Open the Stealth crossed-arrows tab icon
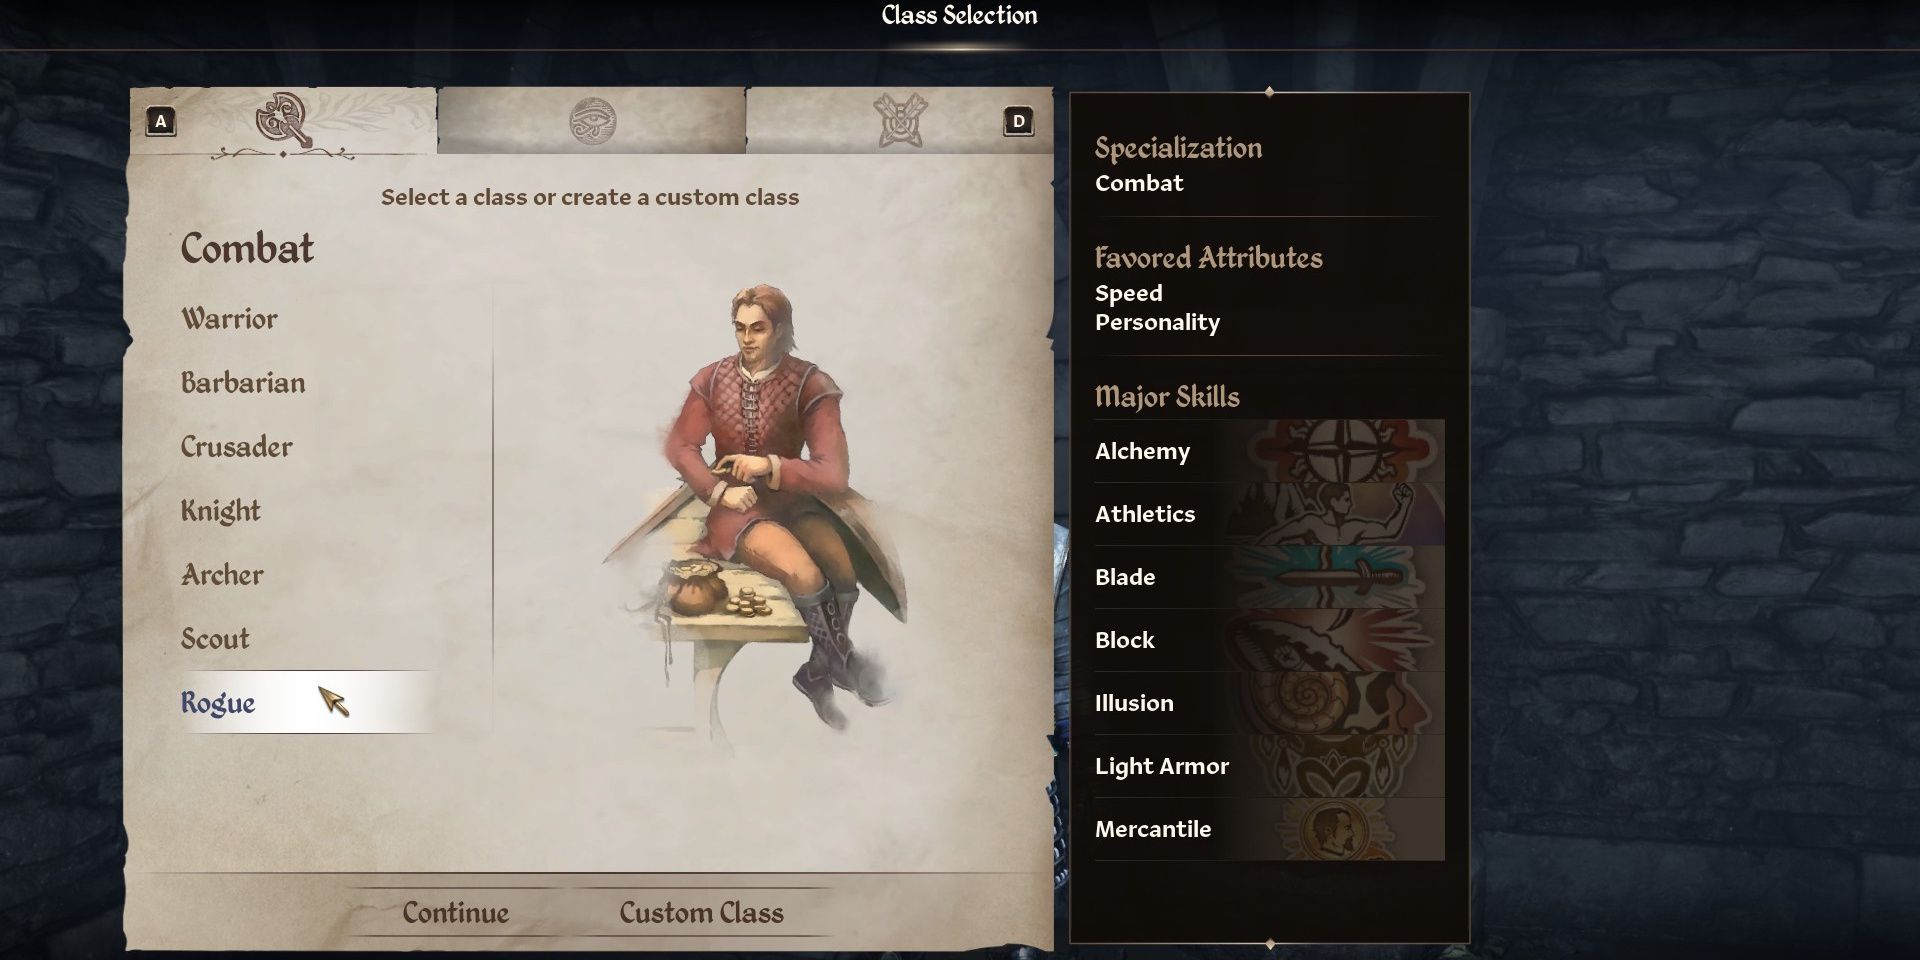This screenshot has height=960, width=1920. pos(900,121)
